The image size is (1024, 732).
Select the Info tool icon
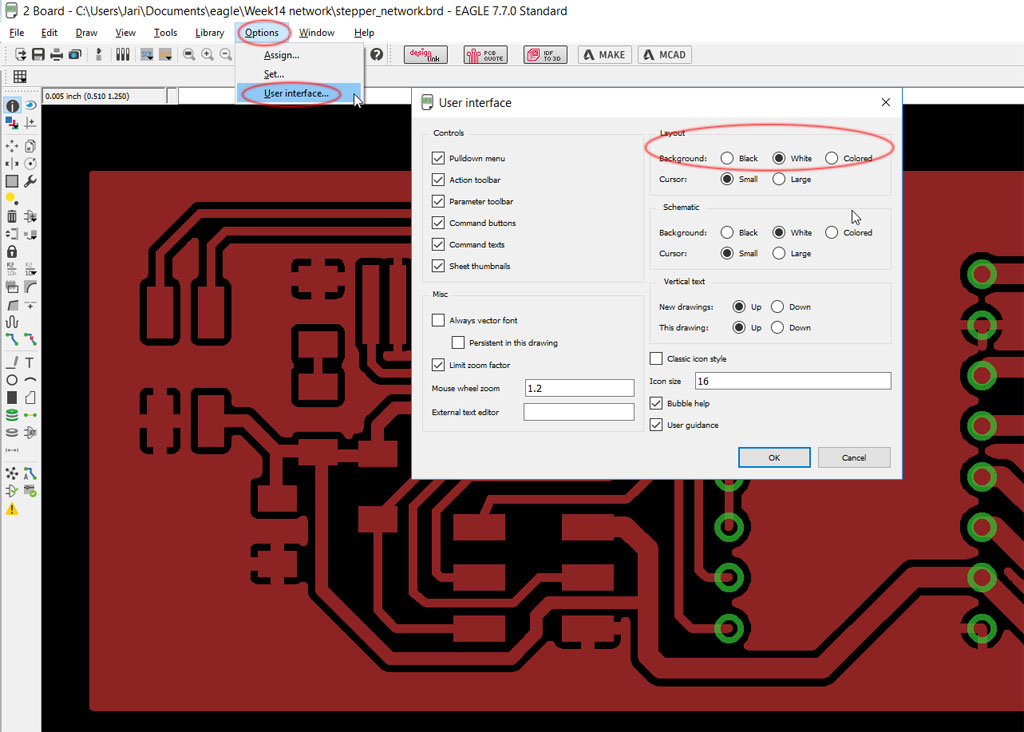pos(12,106)
